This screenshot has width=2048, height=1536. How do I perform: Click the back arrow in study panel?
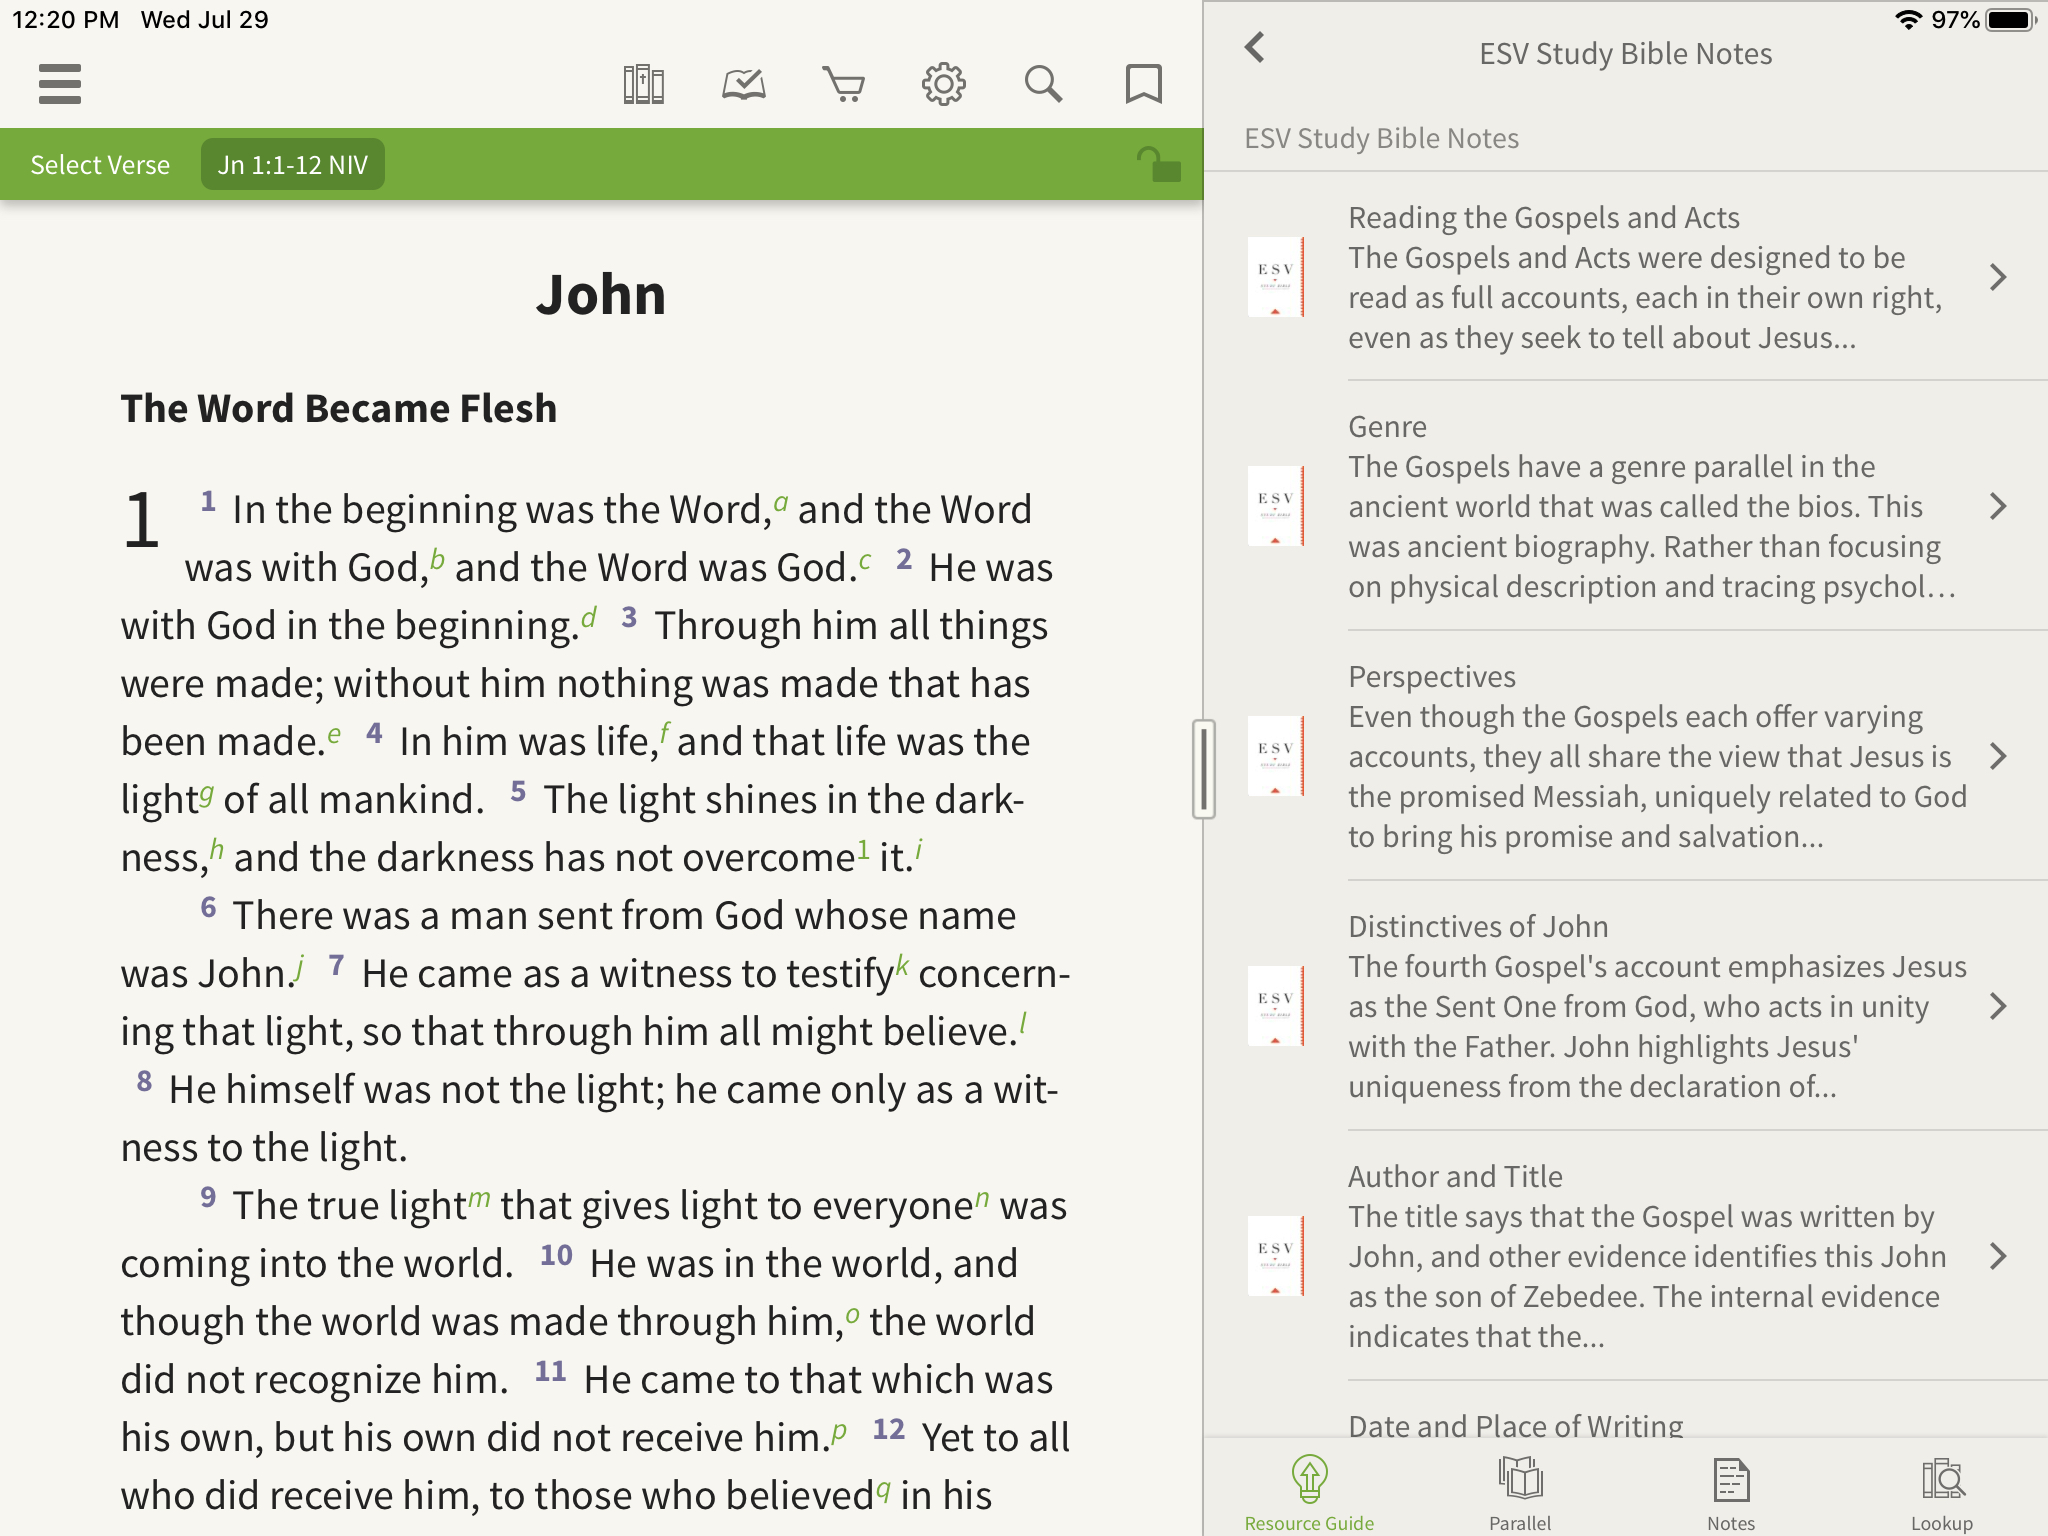point(1258,47)
